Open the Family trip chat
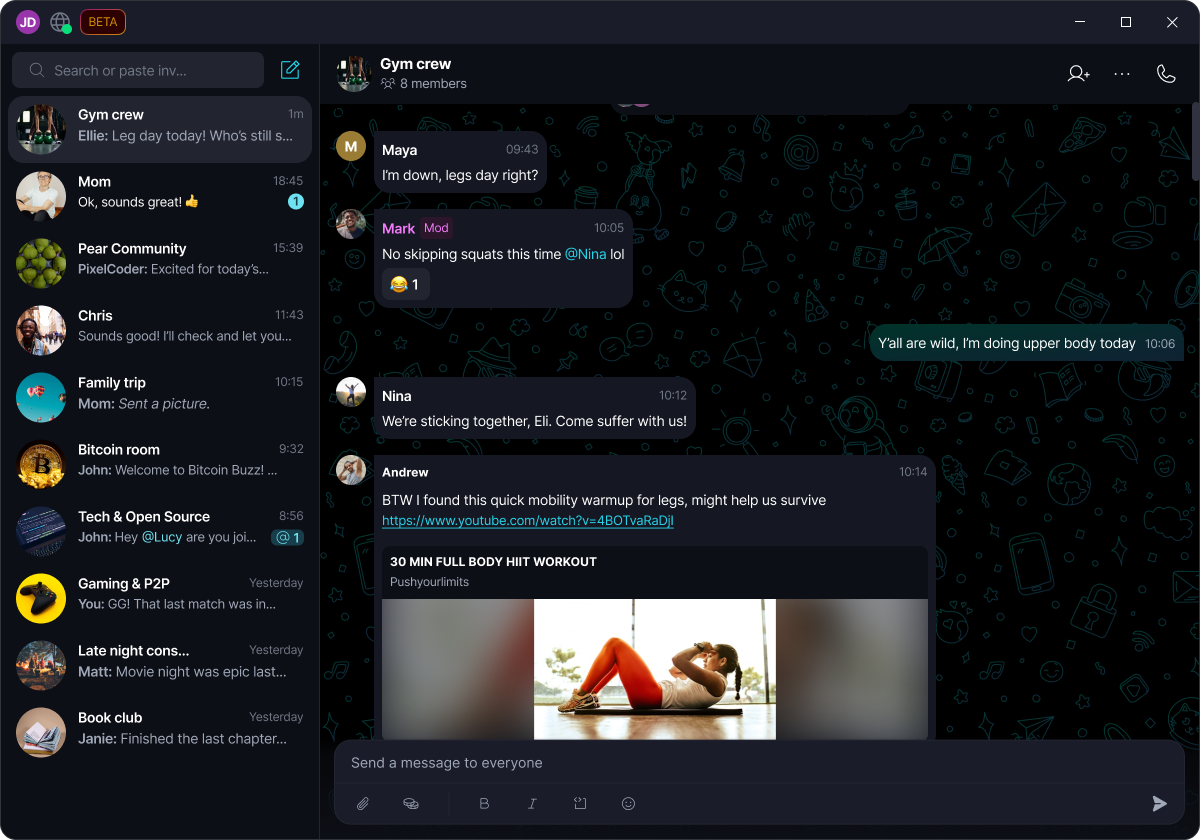The width and height of the screenshot is (1200, 840). click(160, 397)
